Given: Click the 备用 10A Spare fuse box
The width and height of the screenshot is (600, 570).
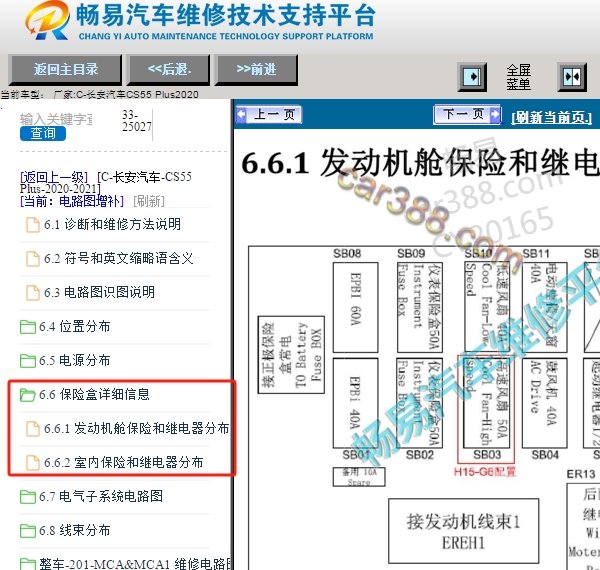Looking at the screenshot, I should pos(359,477).
